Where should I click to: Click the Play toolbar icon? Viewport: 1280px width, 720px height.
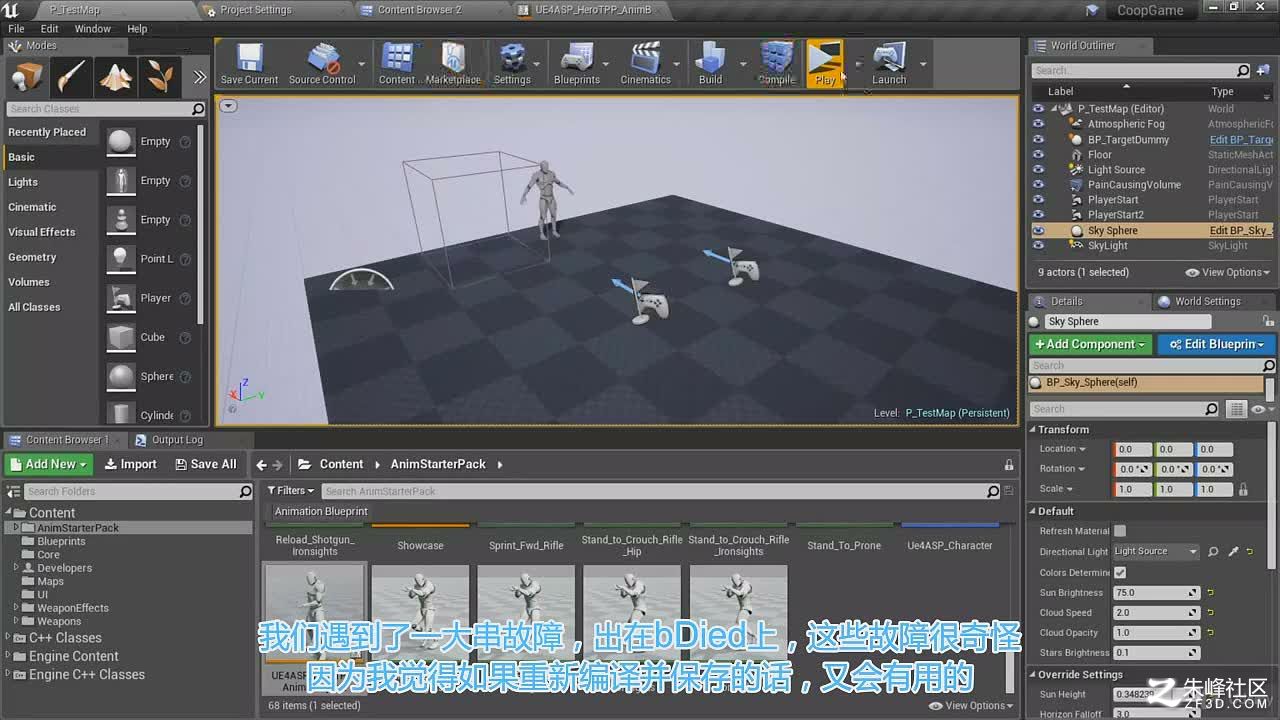pyautogui.click(x=825, y=63)
